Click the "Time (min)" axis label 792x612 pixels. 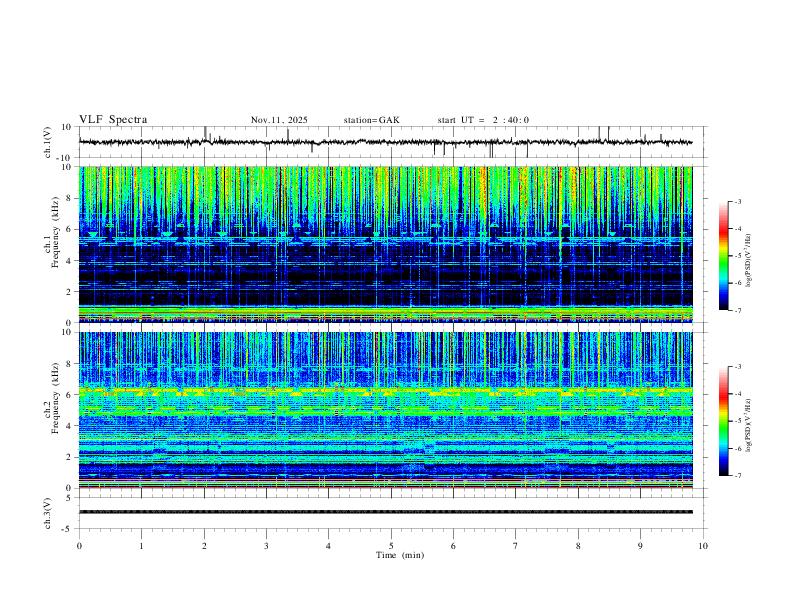point(400,555)
